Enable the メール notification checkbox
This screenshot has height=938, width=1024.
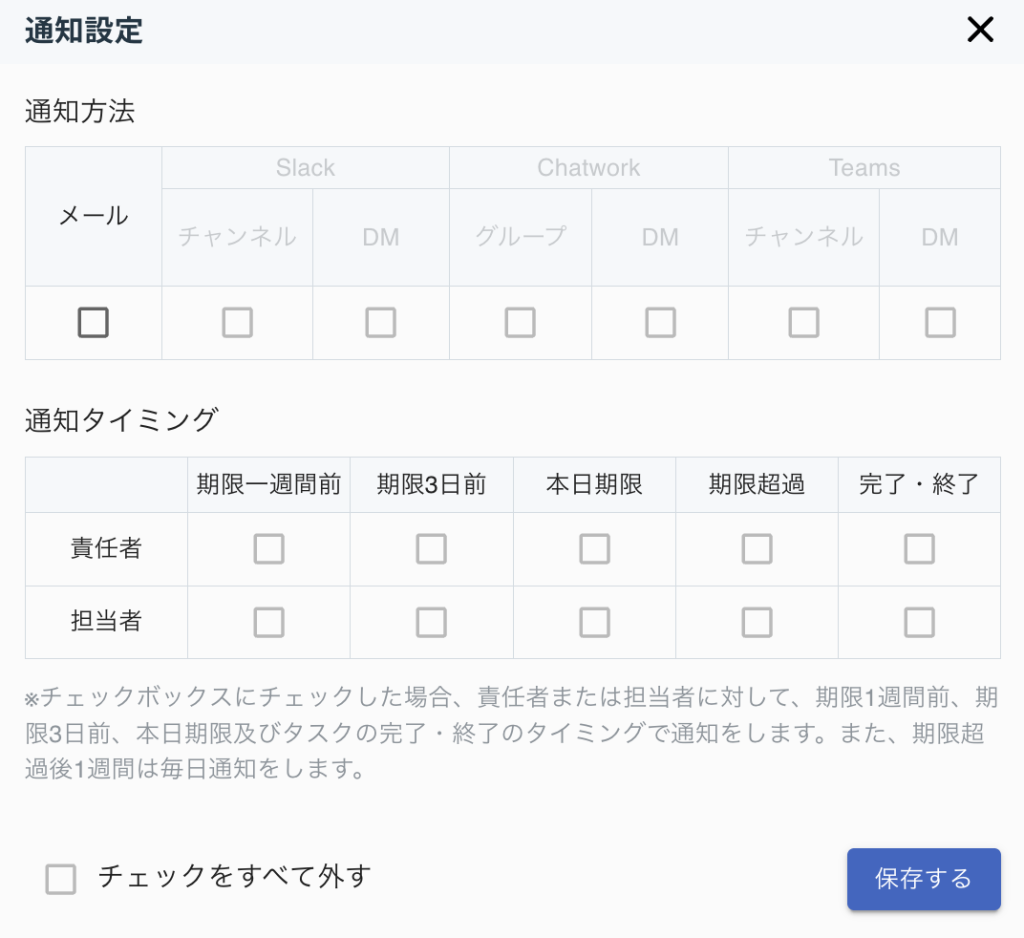93,323
